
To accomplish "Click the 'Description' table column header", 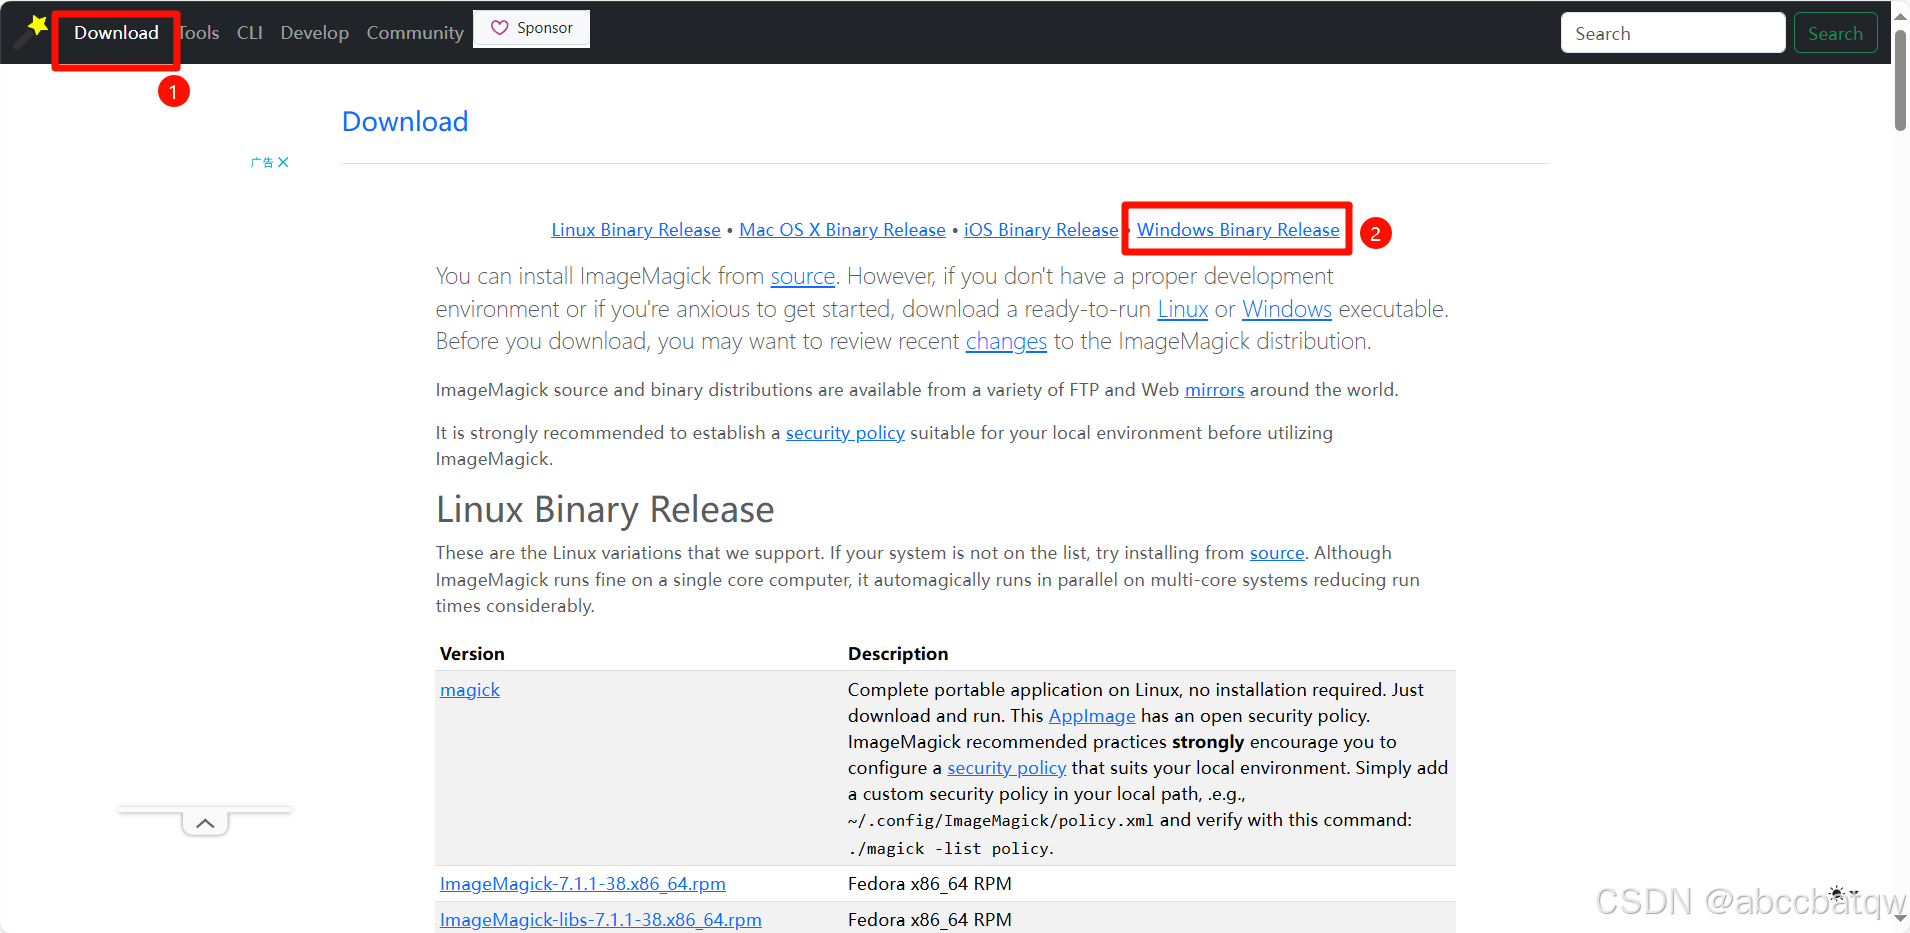I will click(x=898, y=654).
